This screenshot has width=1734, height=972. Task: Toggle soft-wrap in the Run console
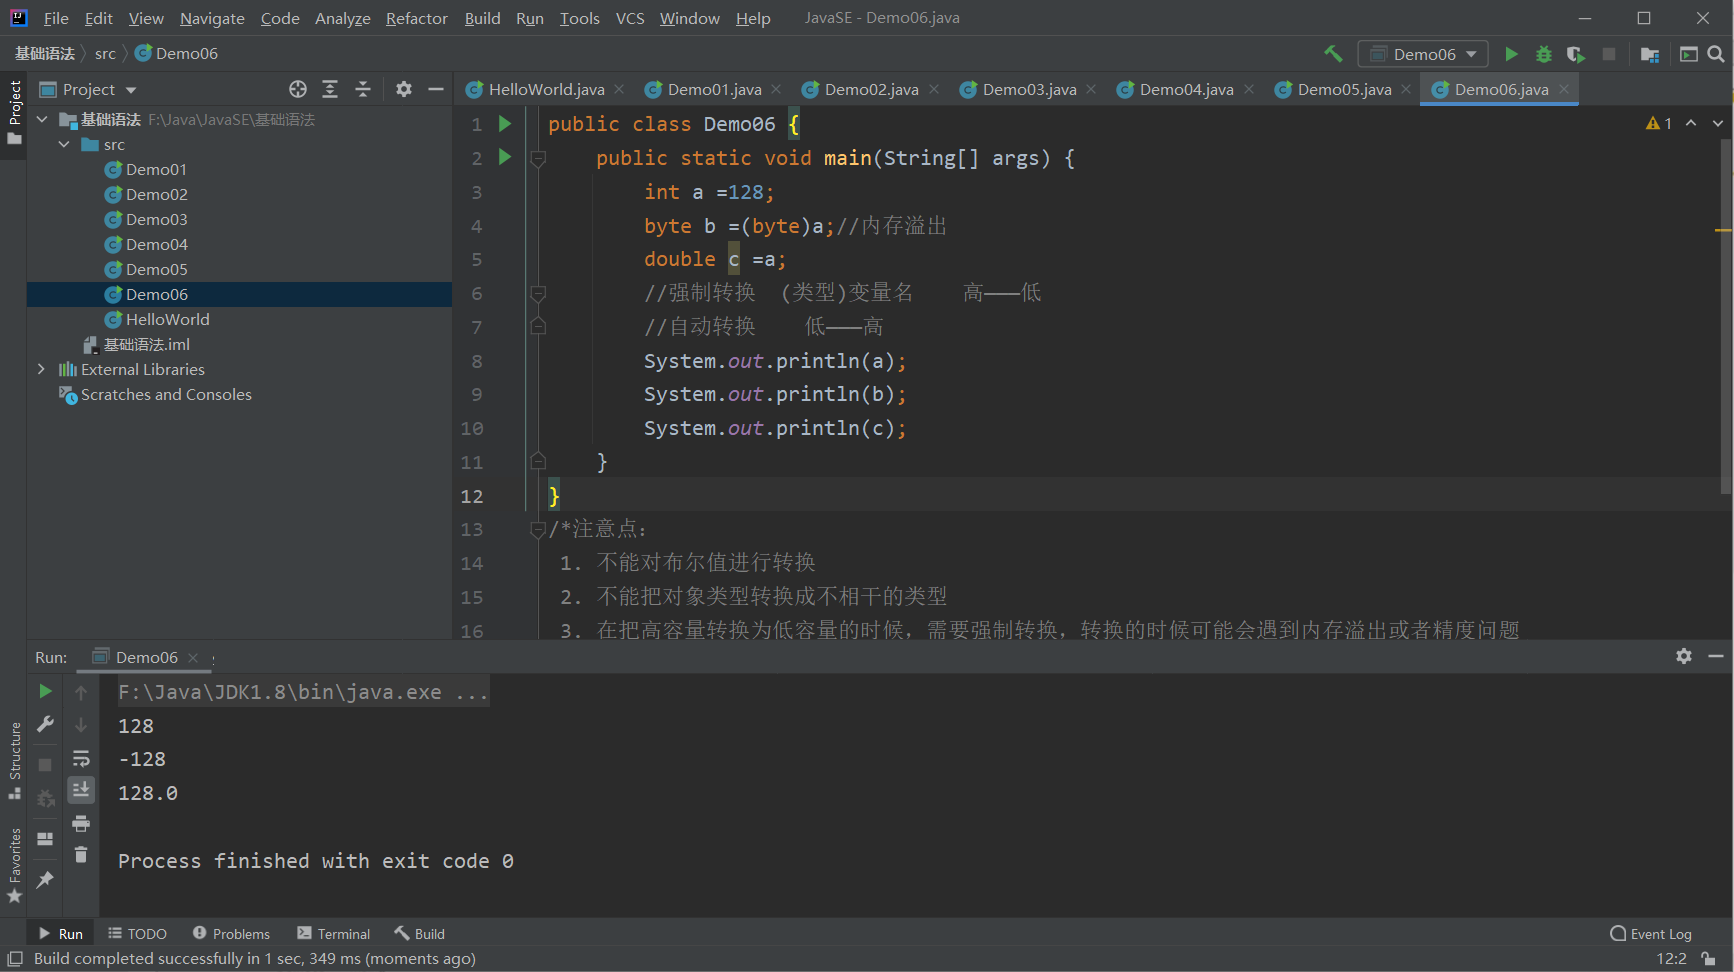pos(81,758)
